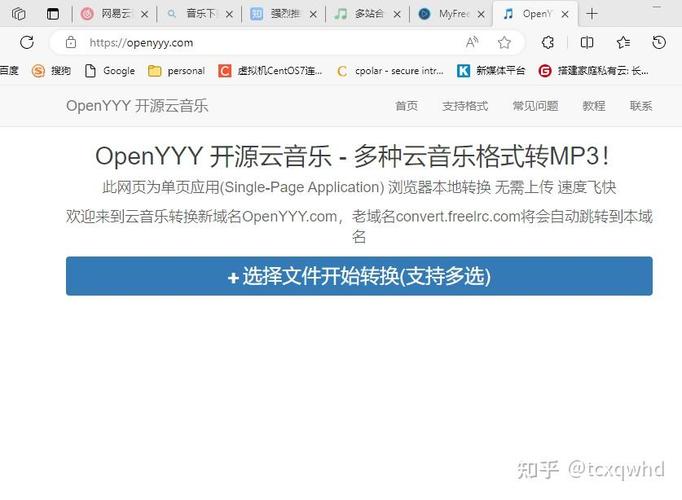Open the 虚拟机CentOS7 bookmark
This screenshot has height=500, width=682.
click(270, 70)
